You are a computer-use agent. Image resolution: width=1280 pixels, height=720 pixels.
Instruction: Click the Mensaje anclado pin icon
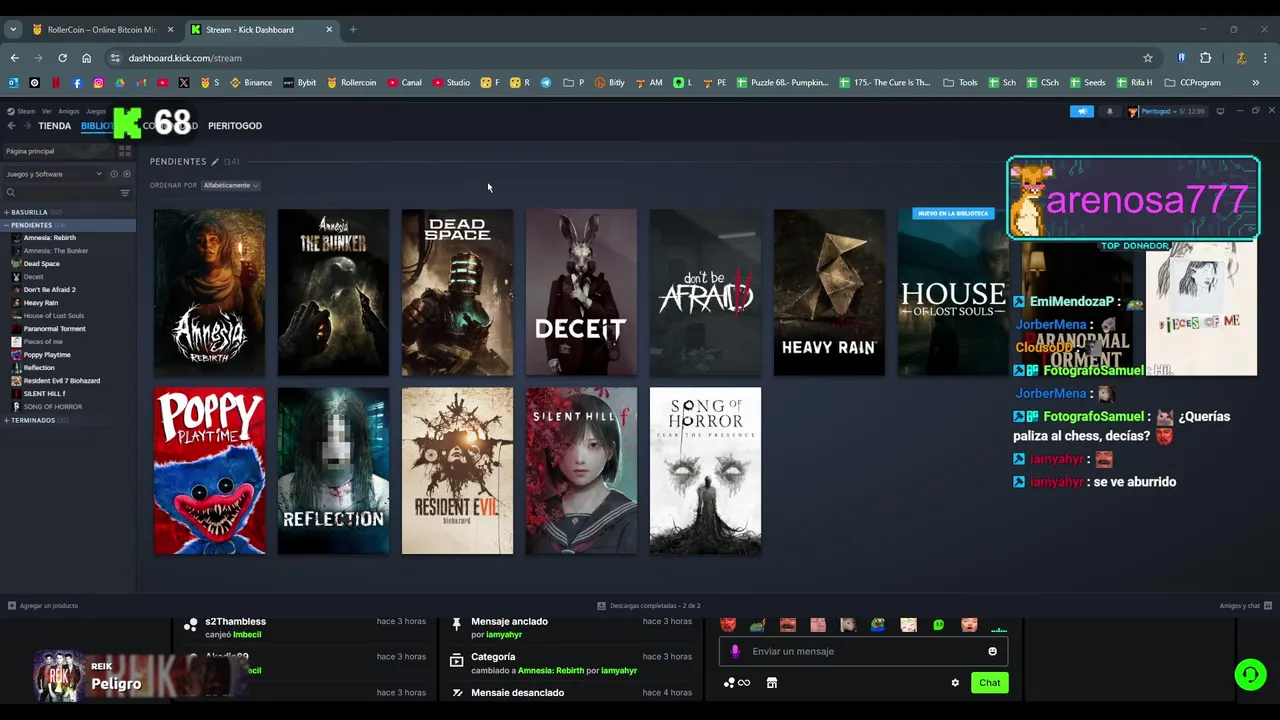point(456,624)
